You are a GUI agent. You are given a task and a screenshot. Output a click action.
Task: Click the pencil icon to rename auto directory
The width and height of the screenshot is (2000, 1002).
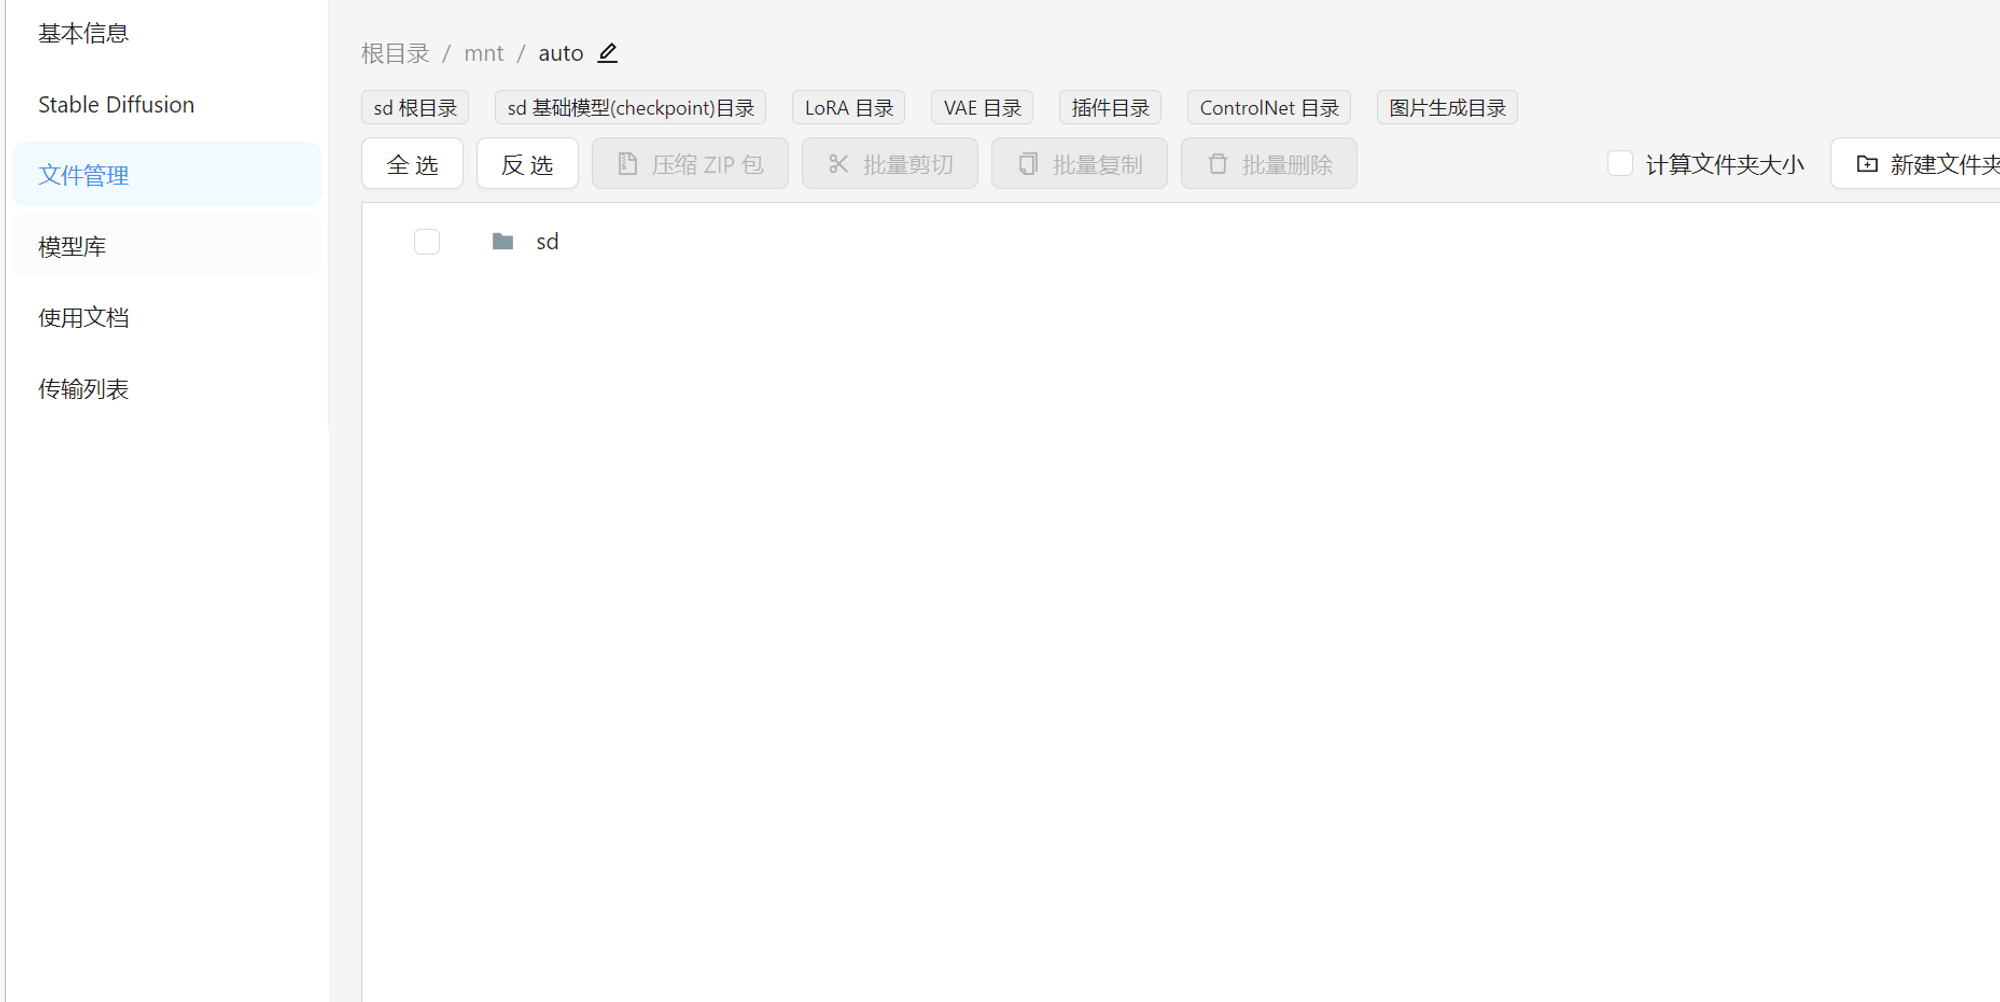point(607,53)
